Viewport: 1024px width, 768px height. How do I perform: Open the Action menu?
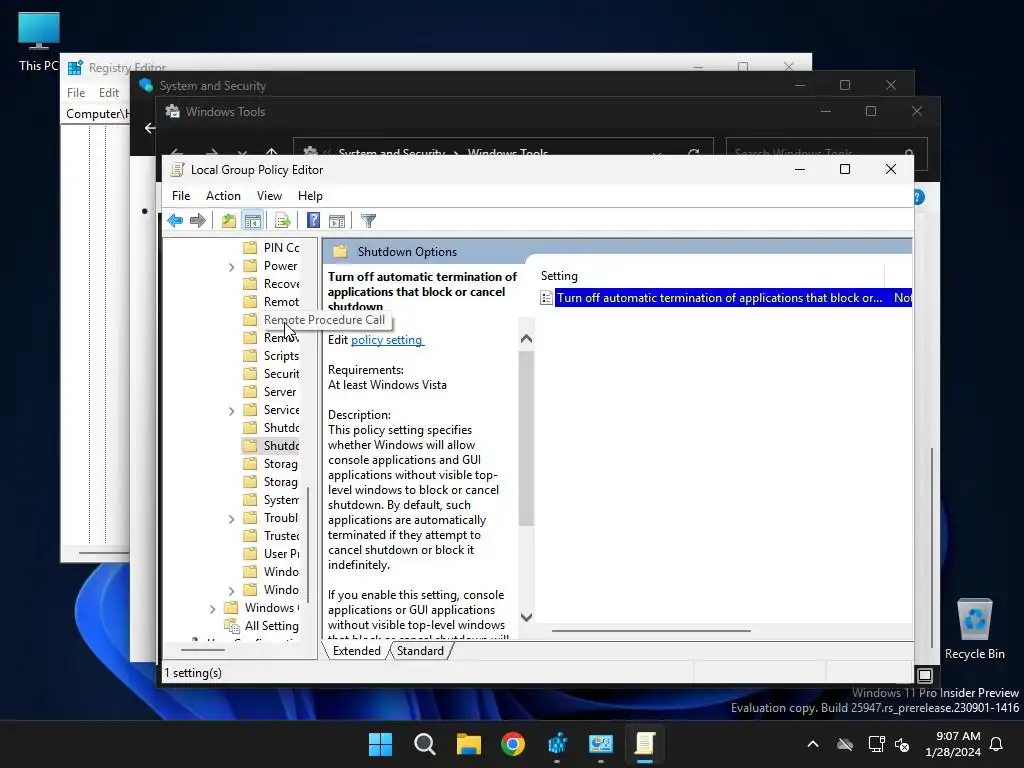point(223,196)
